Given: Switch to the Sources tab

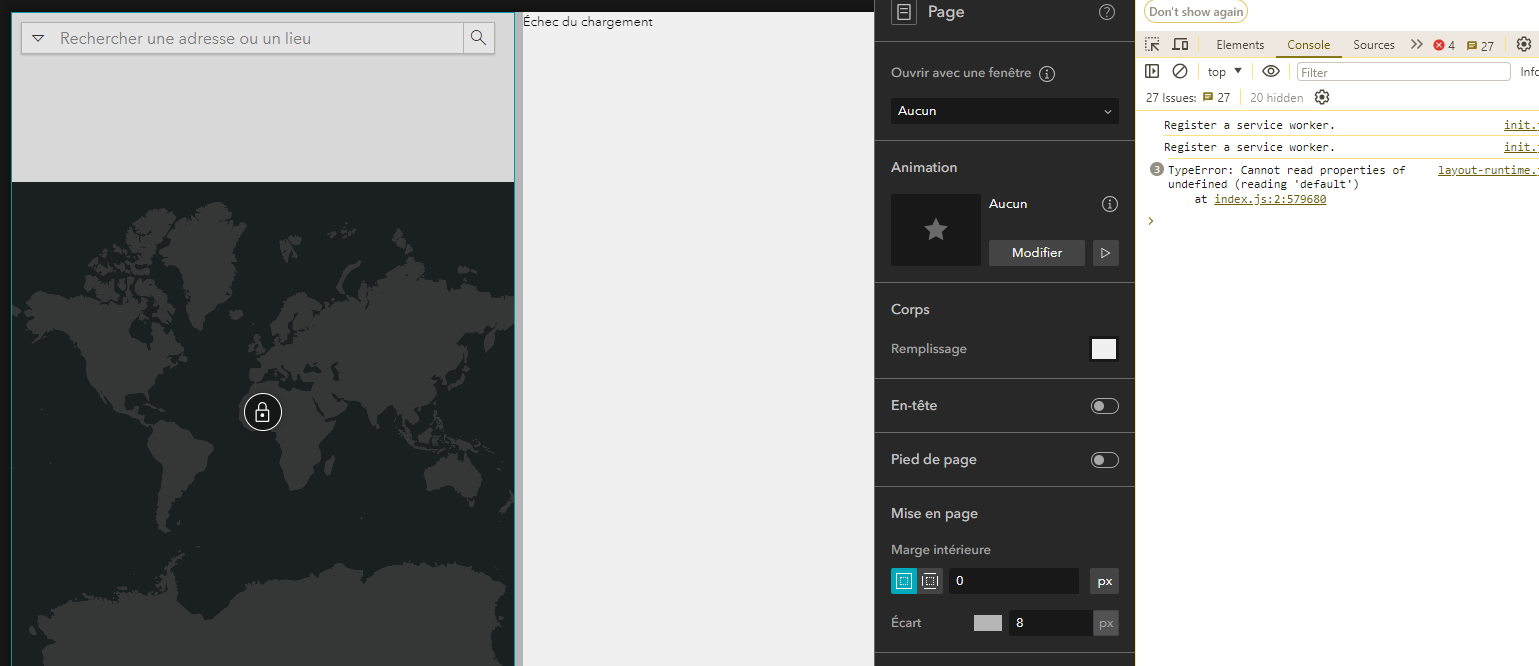Looking at the screenshot, I should [x=1373, y=45].
